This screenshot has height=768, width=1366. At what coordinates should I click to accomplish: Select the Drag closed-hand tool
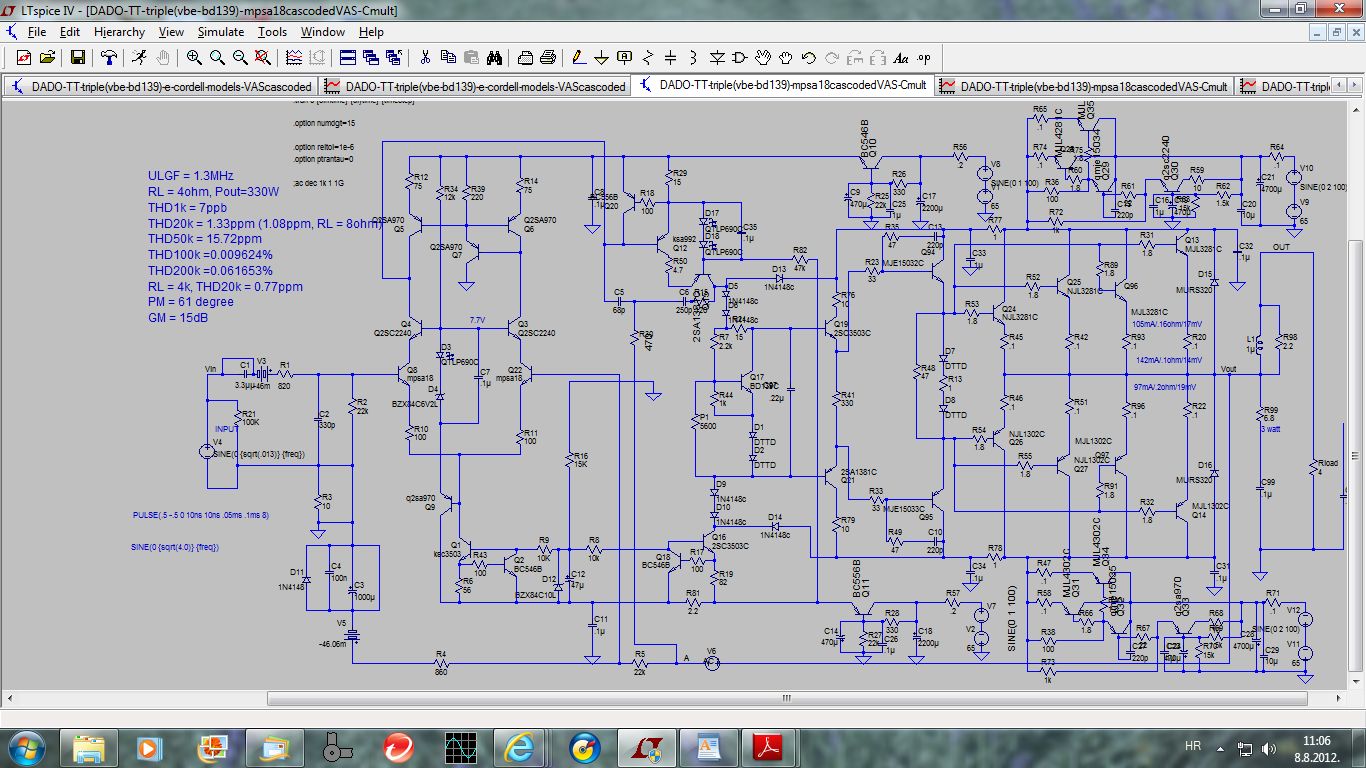(x=786, y=57)
